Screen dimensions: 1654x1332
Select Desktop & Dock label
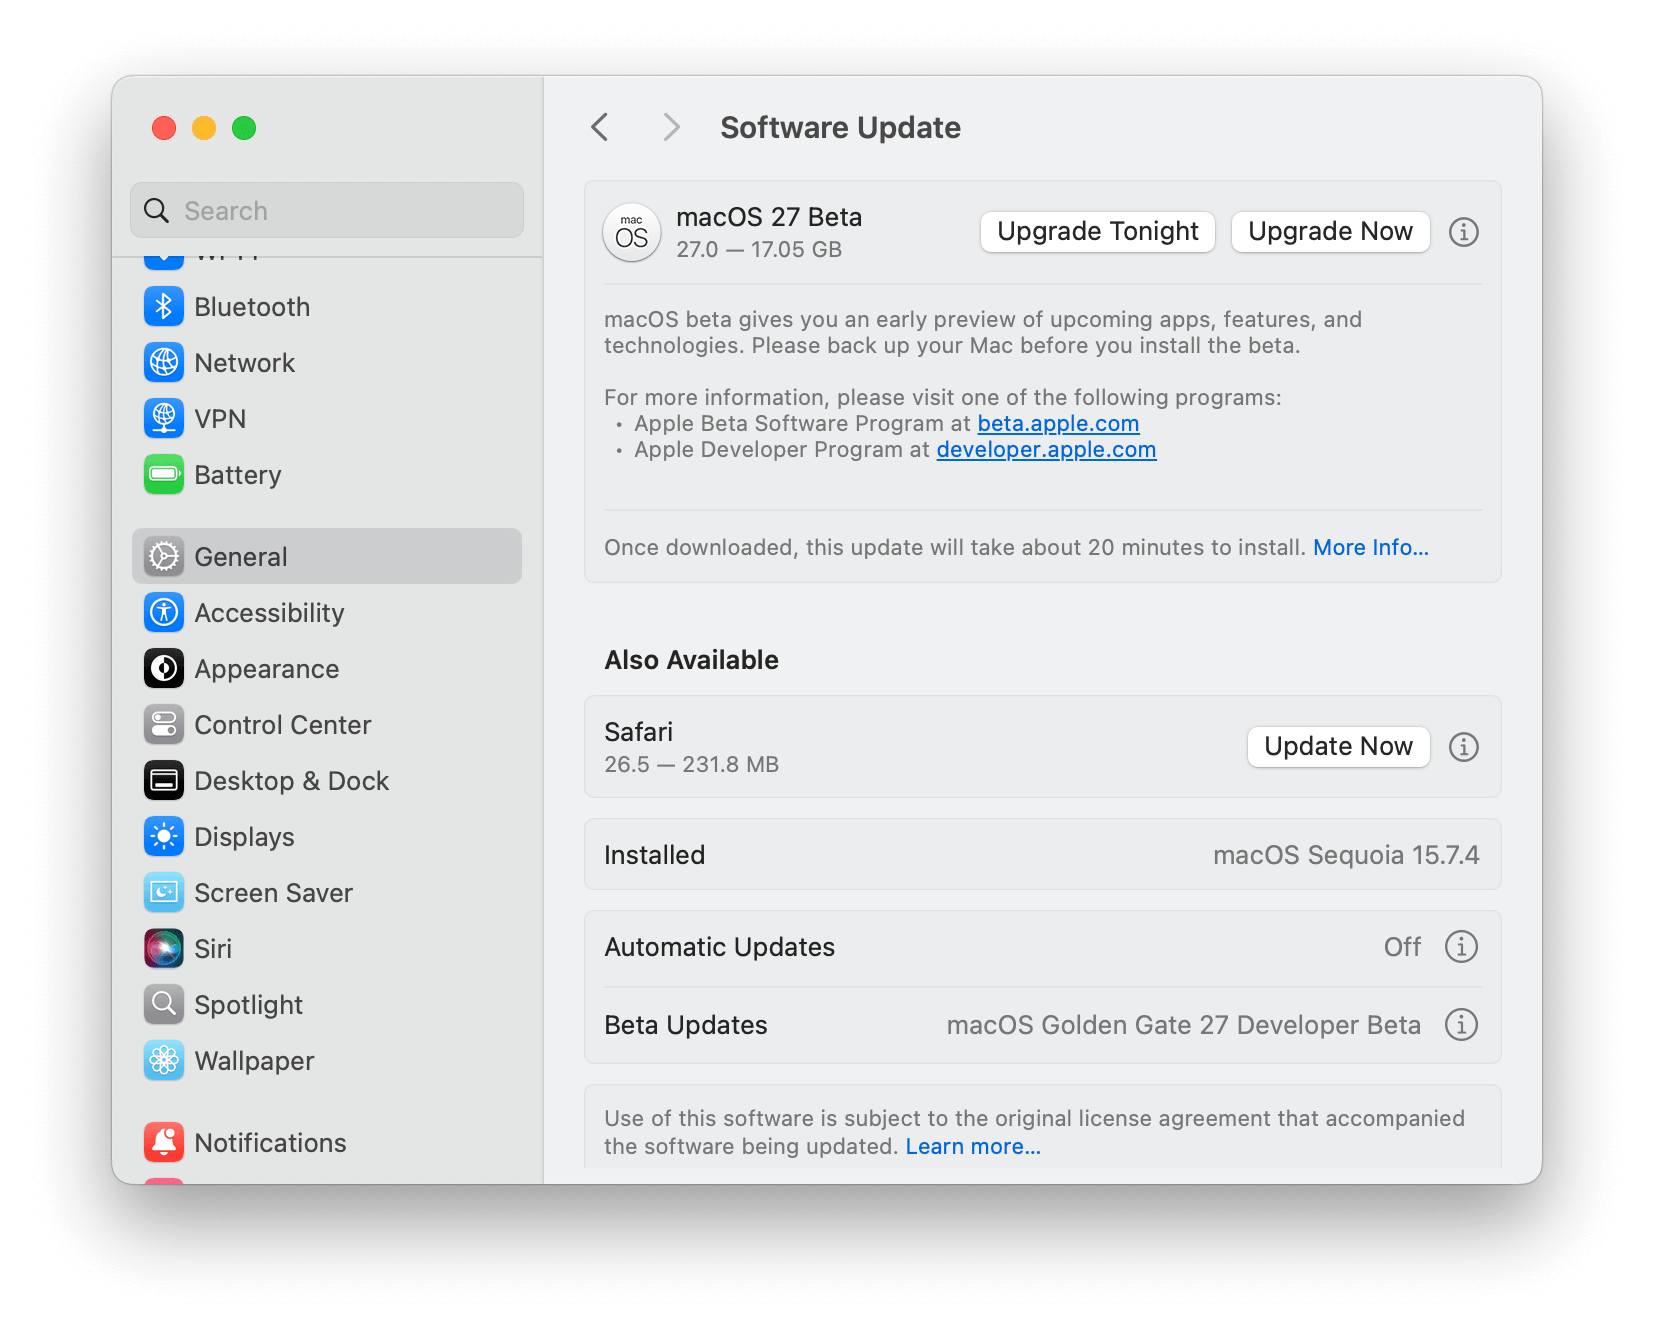[x=292, y=781]
